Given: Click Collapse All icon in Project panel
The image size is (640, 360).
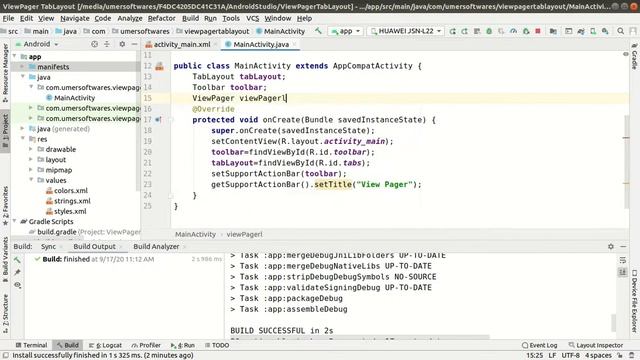Looking at the screenshot, I should click(107, 44).
